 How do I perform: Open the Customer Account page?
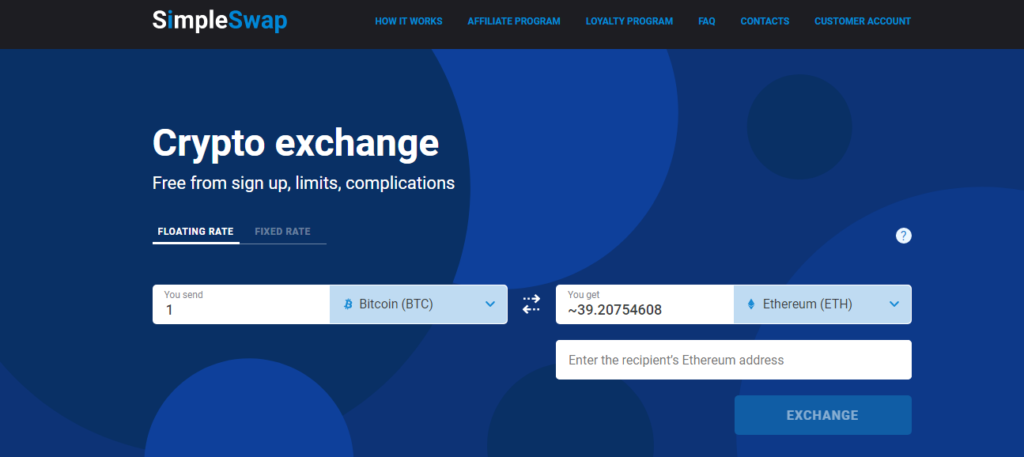[x=862, y=22]
